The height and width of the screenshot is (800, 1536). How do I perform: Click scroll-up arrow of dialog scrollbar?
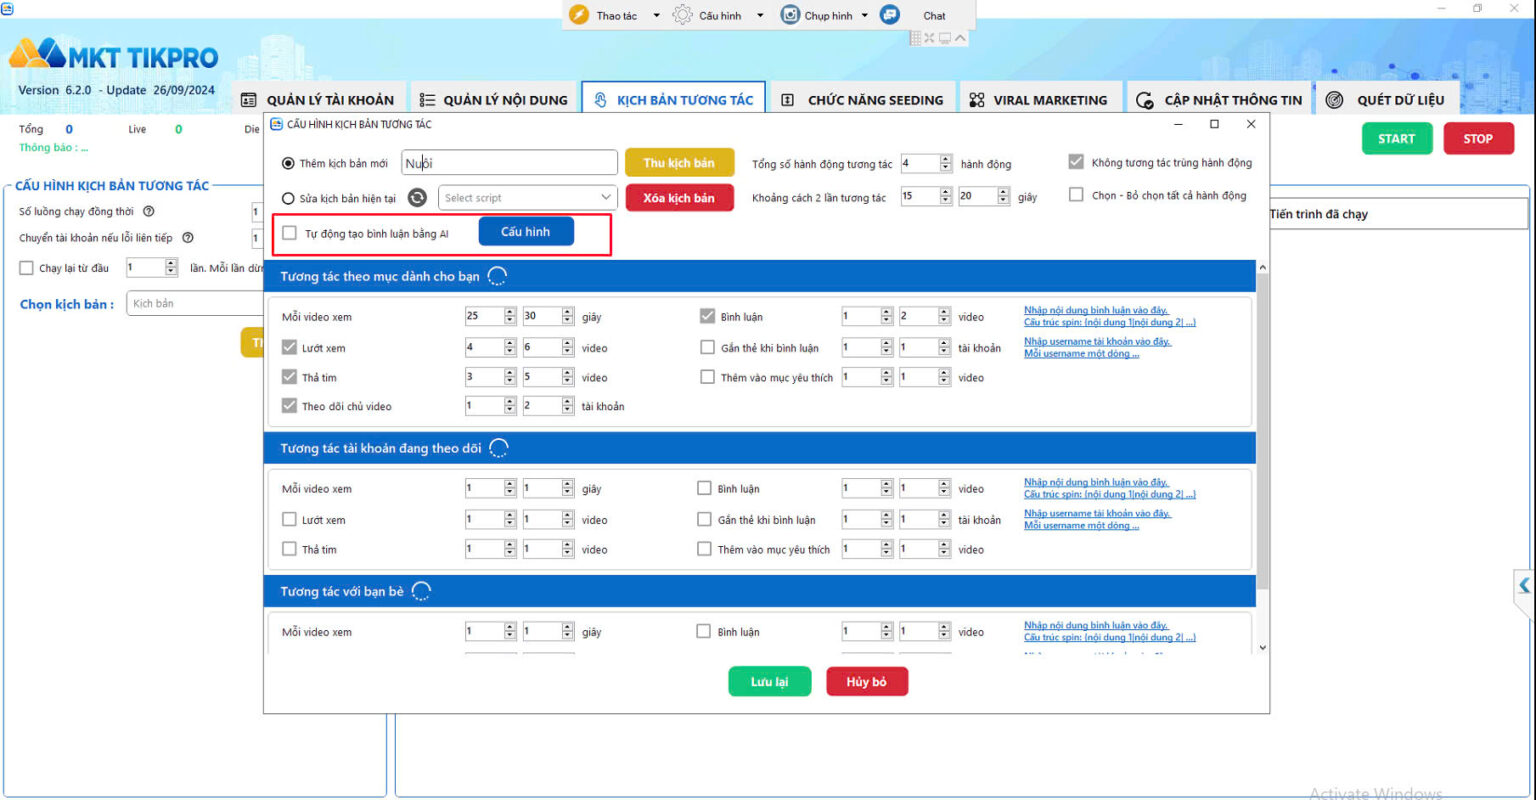click(1262, 268)
